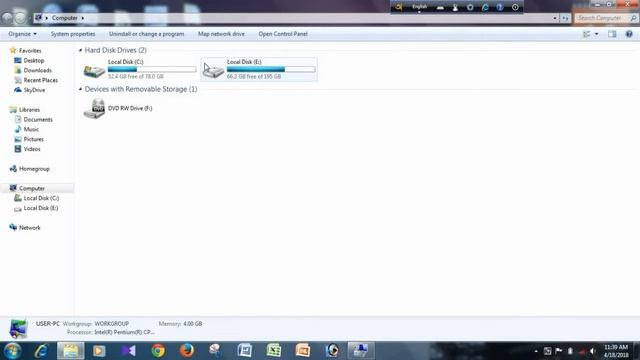Open dropdown arrow after Computer breadcrumb

pos(82,18)
